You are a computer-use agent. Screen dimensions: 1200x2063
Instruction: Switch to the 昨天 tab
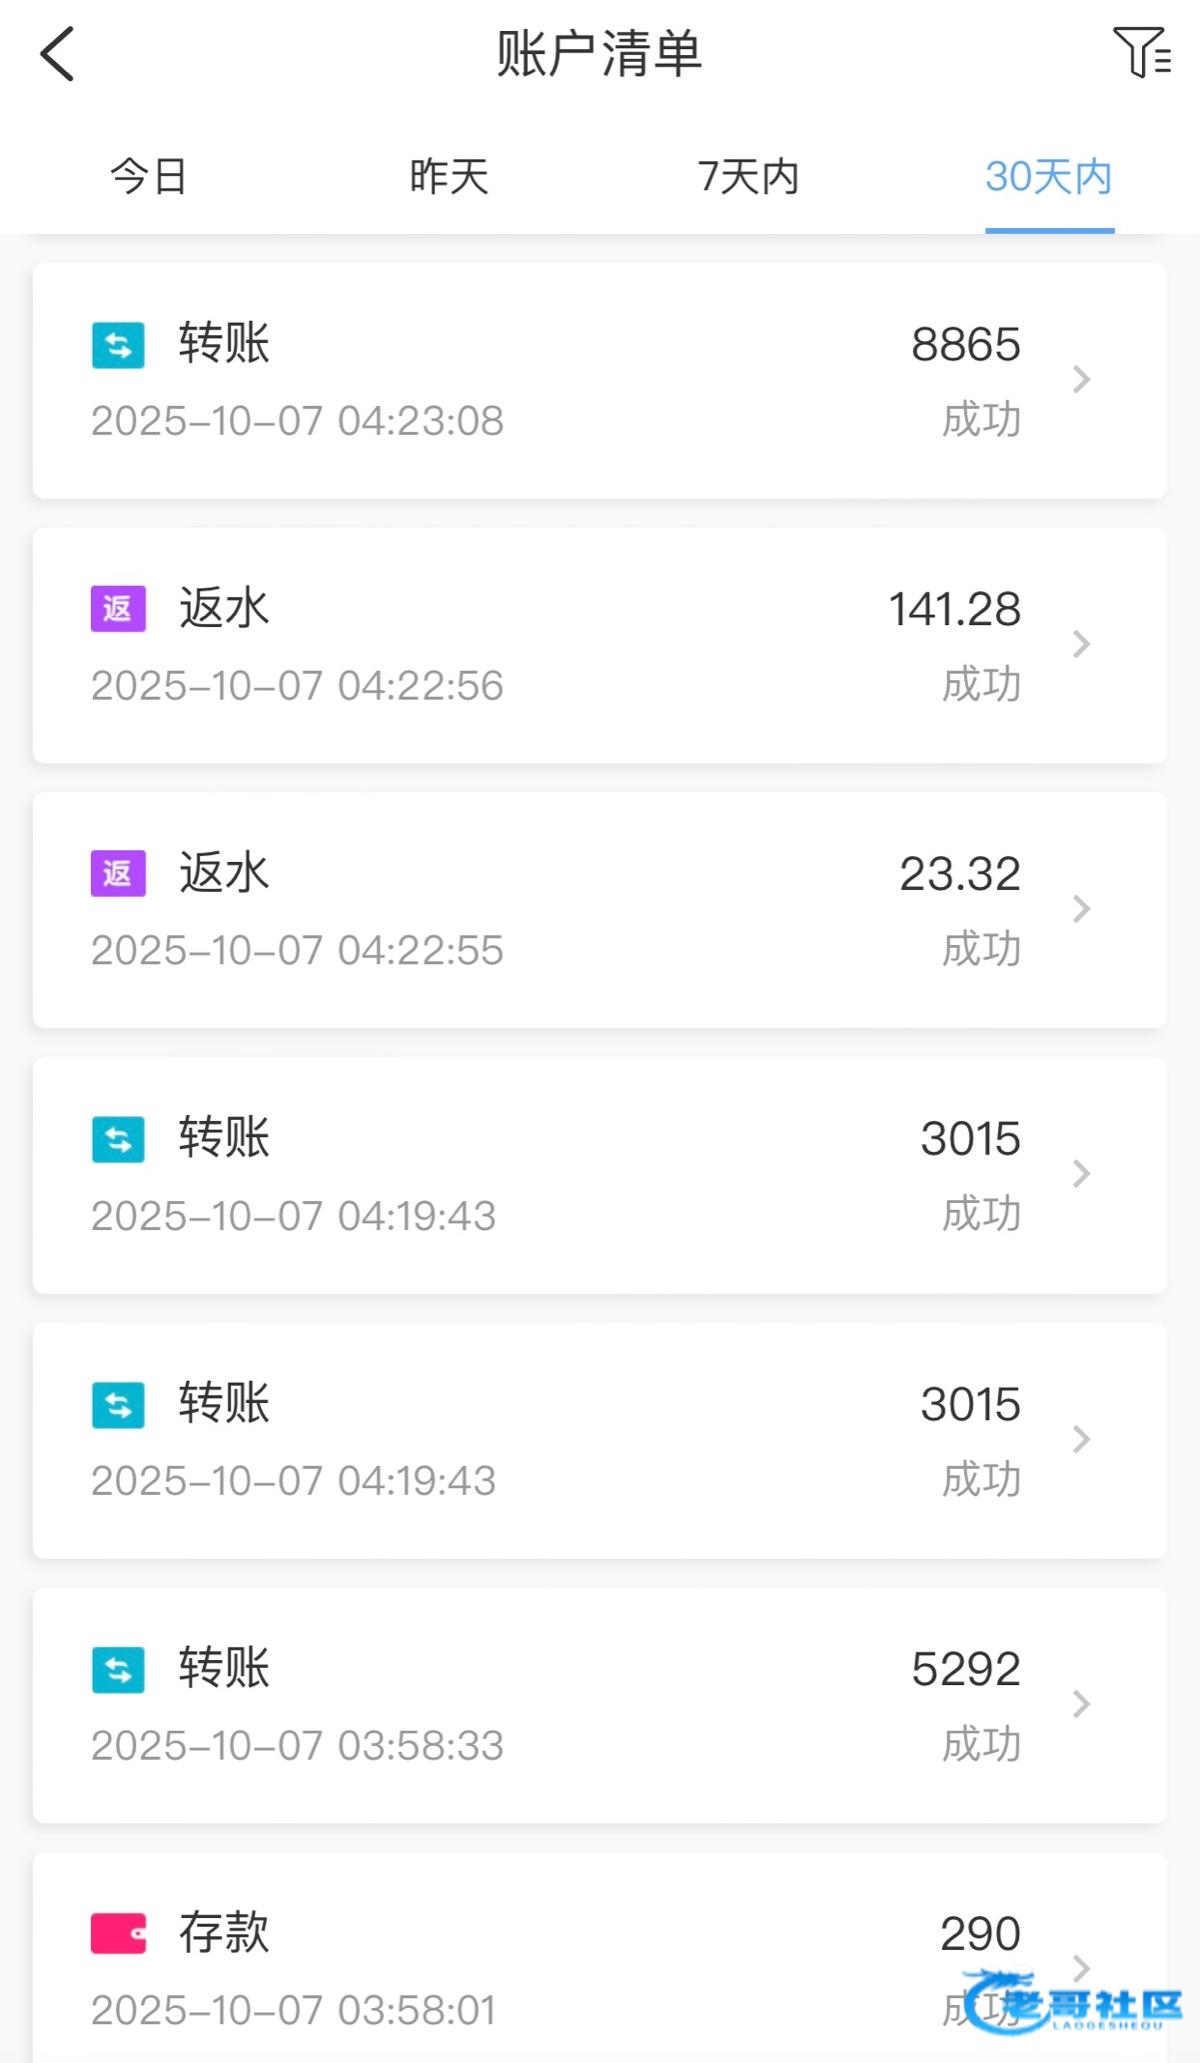[x=449, y=177]
